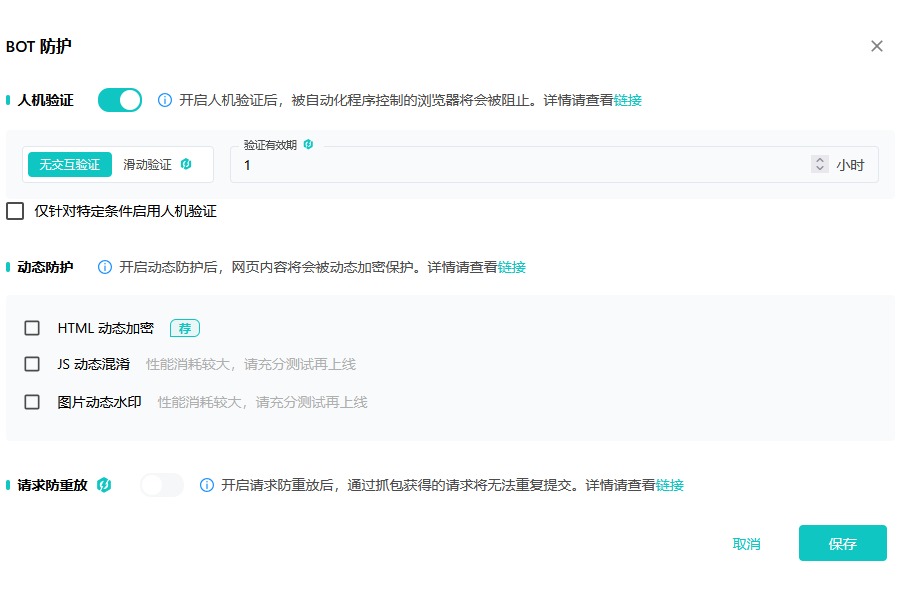The image size is (915, 589).
Task: Open the 链接 in 动态防护 description
Action: (512, 267)
